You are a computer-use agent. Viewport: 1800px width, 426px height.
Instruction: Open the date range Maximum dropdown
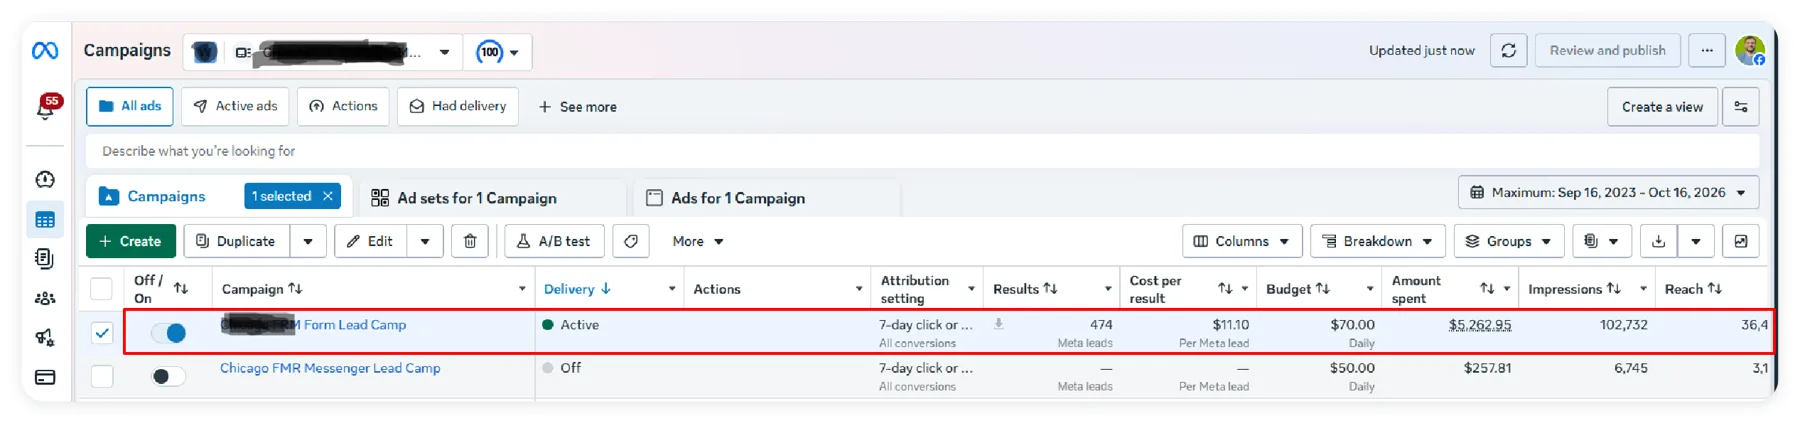coord(1608,192)
